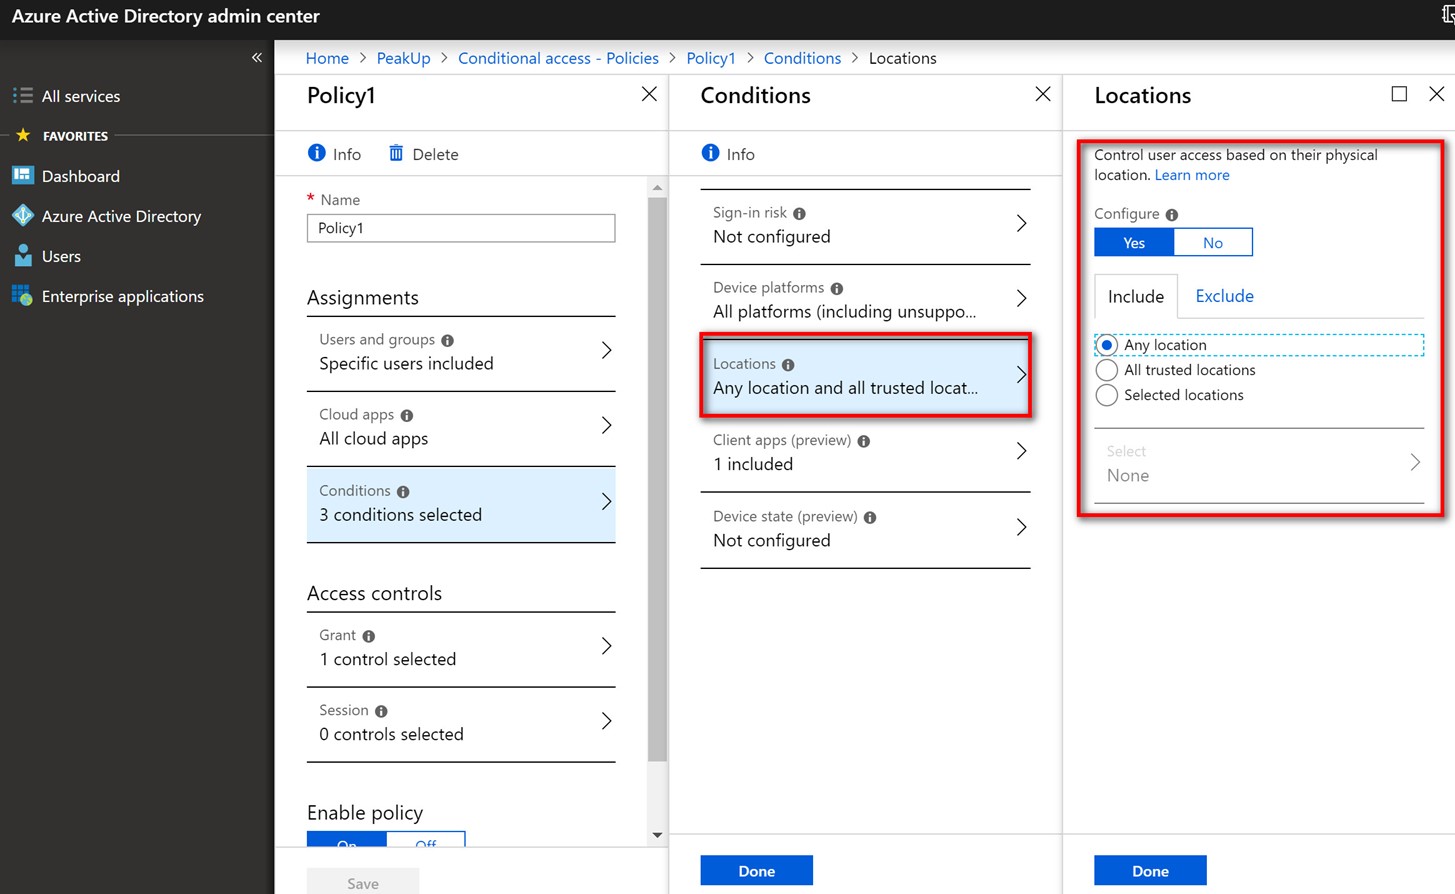Image resolution: width=1455 pixels, height=894 pixels.
Task: Expand Cloud apps assignment
Action: (x=461, y=428)
